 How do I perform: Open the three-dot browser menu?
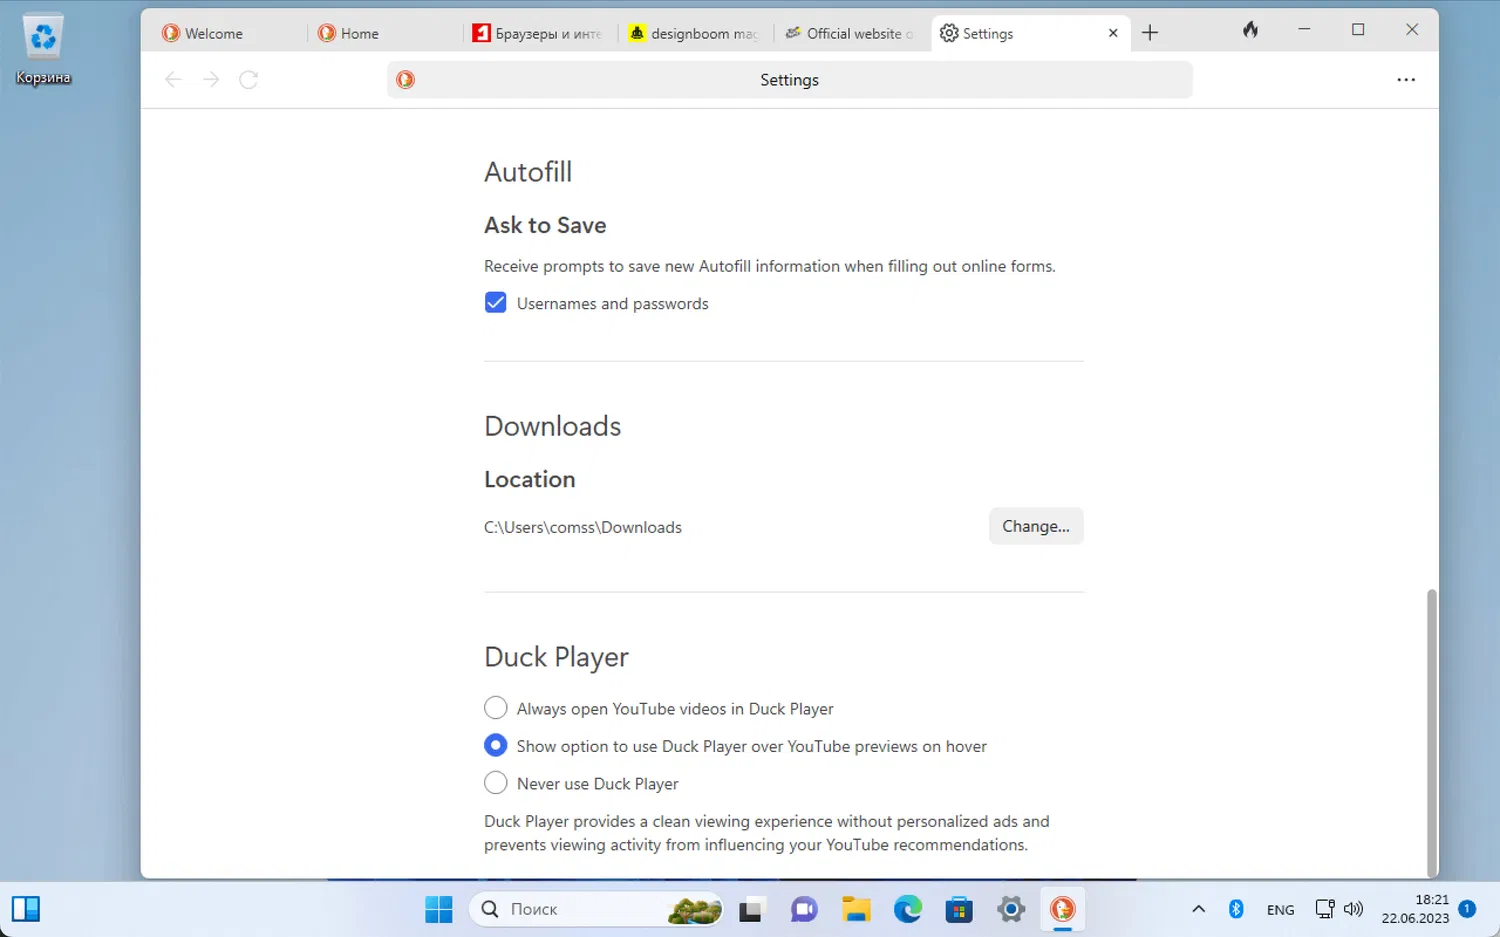click(x=1406, y=80)
